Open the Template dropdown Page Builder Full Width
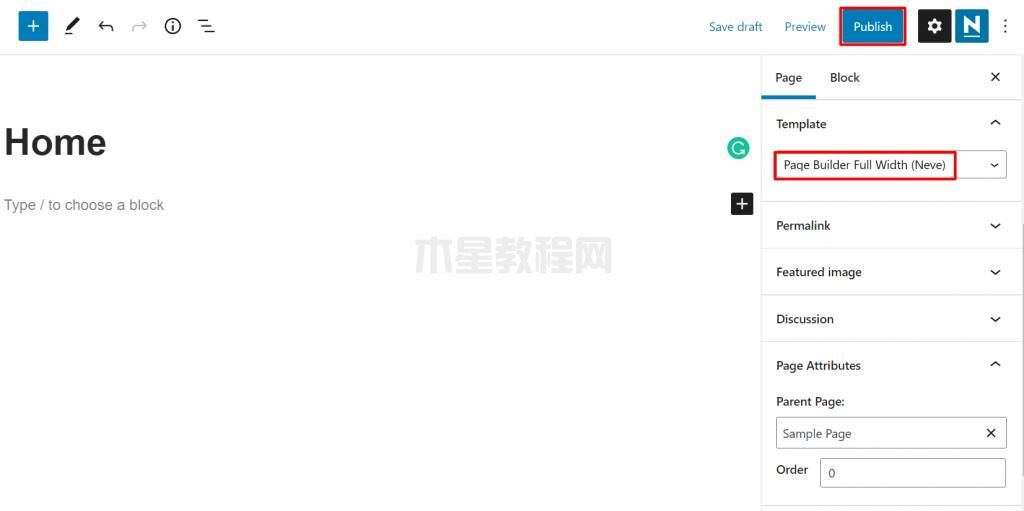 point(891,165)
